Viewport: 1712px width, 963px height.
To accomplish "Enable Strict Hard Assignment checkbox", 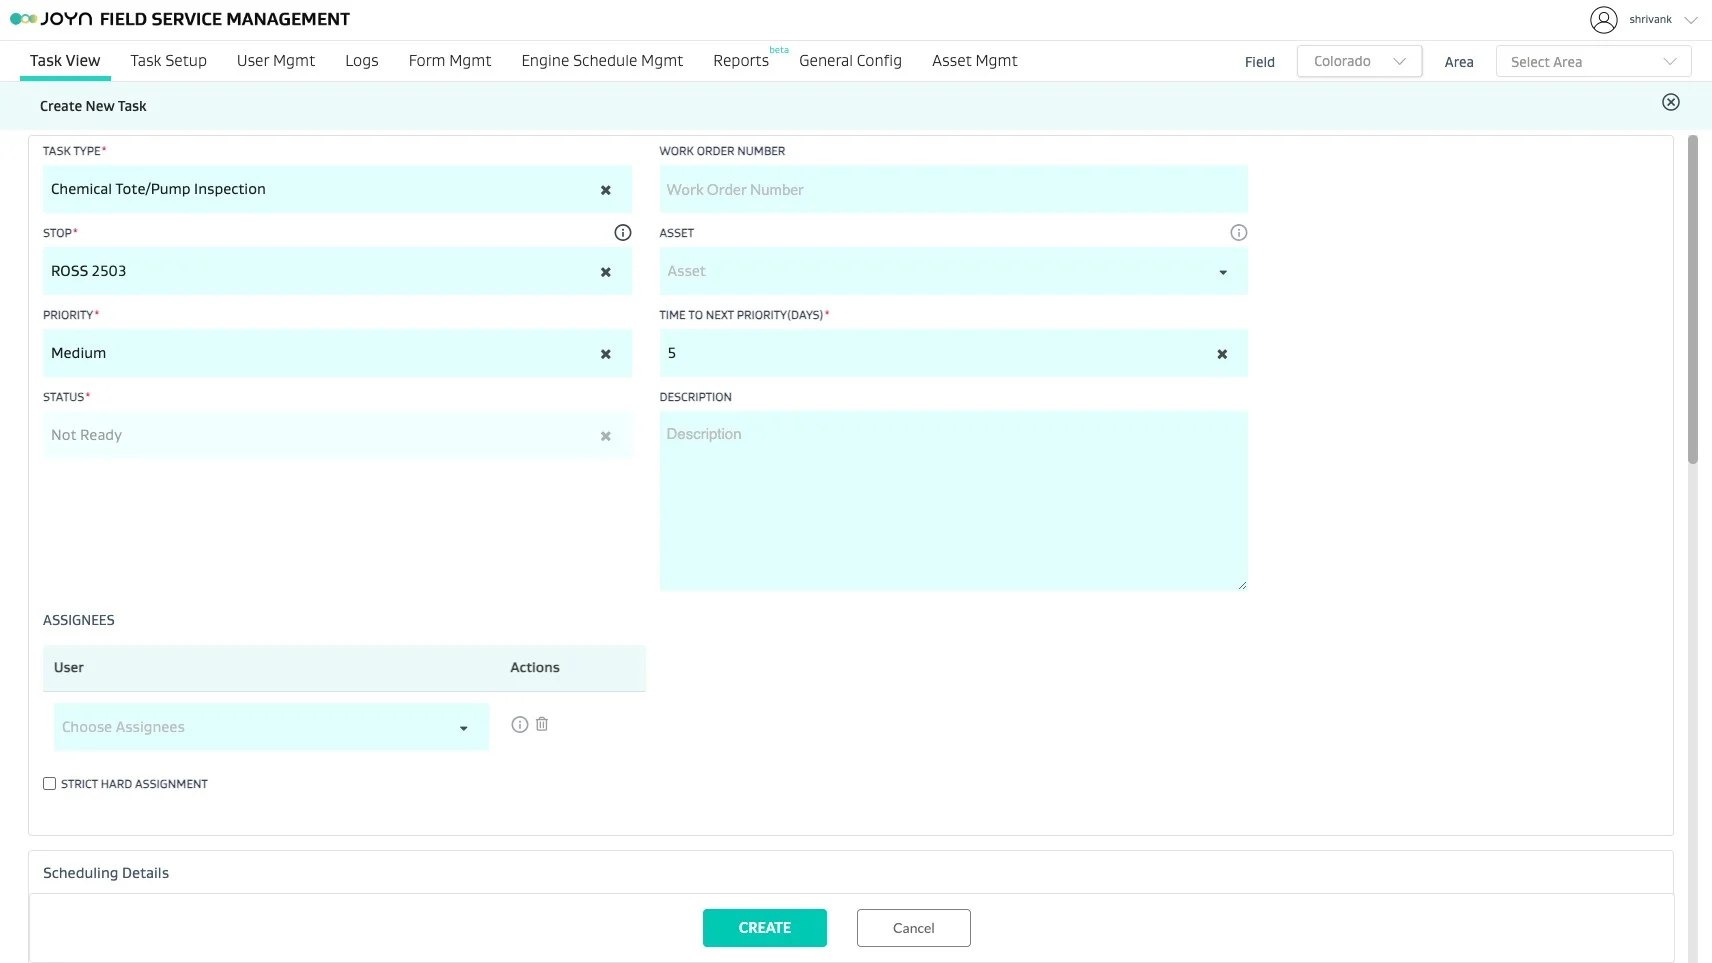I will (49, 784).
